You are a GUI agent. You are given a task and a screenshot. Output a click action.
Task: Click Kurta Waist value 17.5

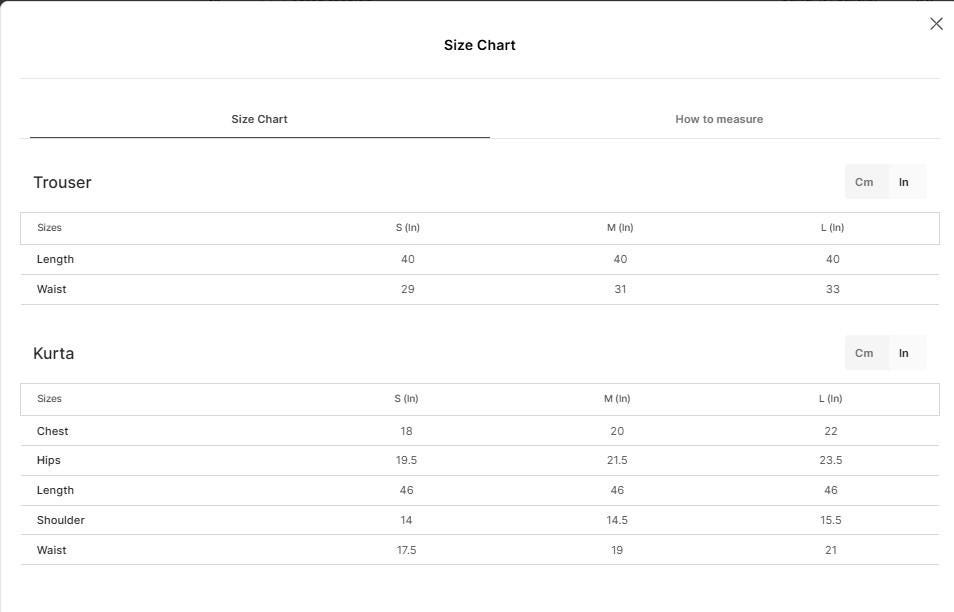pos(406,550)
